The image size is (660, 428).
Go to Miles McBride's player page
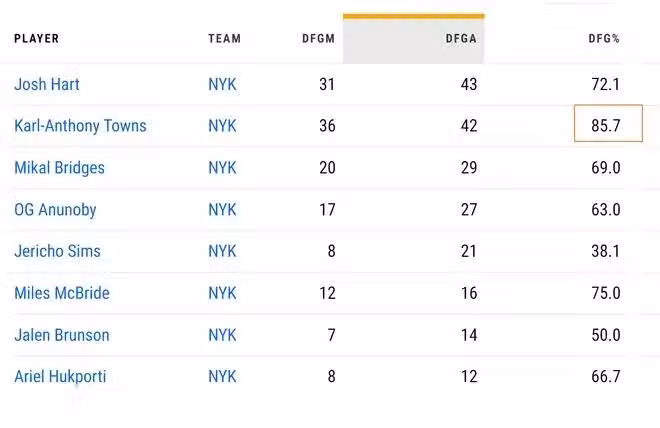[62, 293]
